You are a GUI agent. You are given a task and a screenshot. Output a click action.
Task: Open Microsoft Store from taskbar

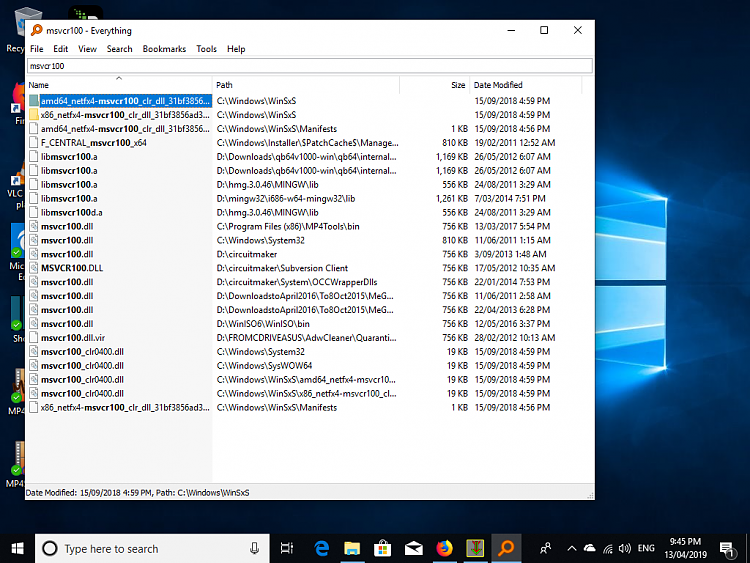[383, 549]
